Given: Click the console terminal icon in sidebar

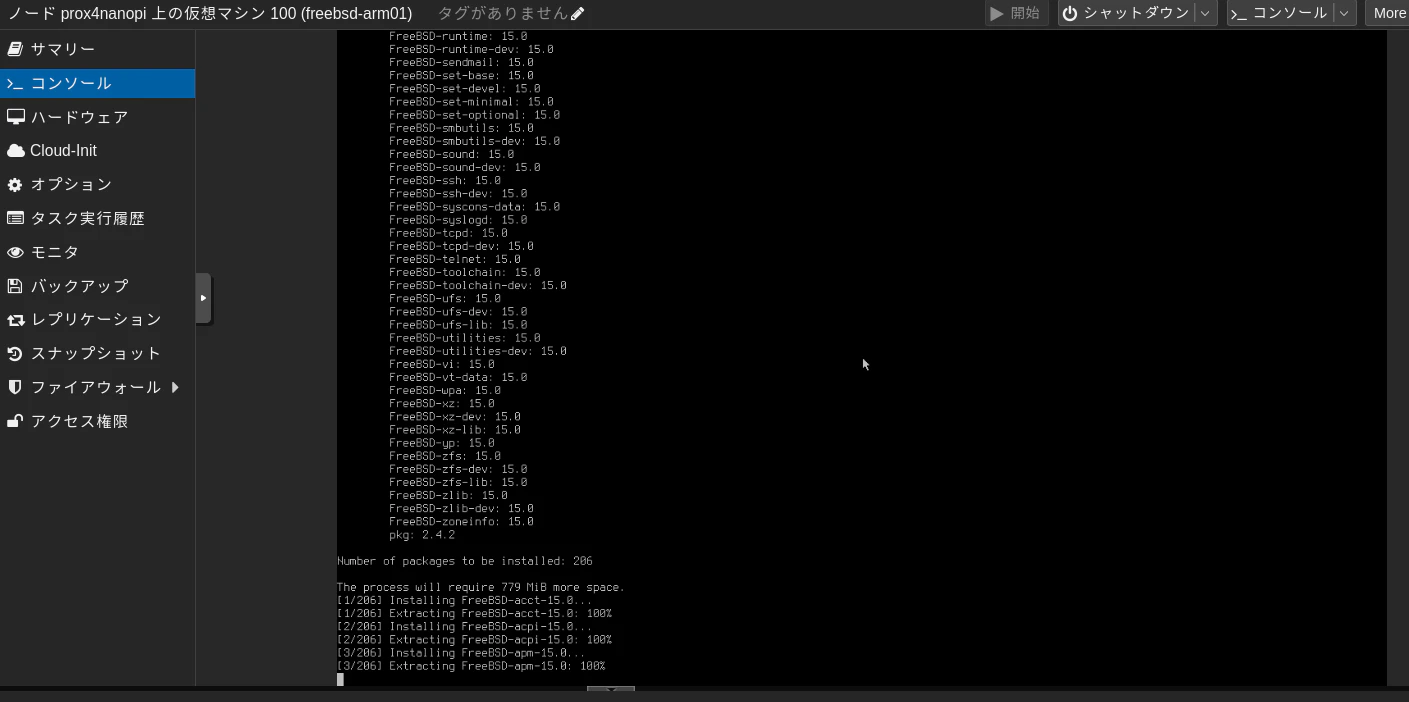Looking at the screenshot, I should coord(15,84).
